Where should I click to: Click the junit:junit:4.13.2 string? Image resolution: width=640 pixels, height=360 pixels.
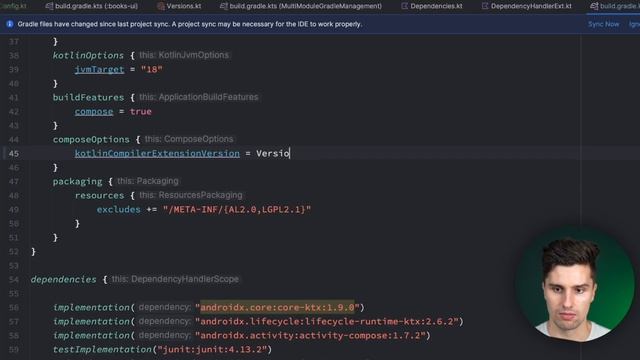pyautogui.click(x=212, y=349)
